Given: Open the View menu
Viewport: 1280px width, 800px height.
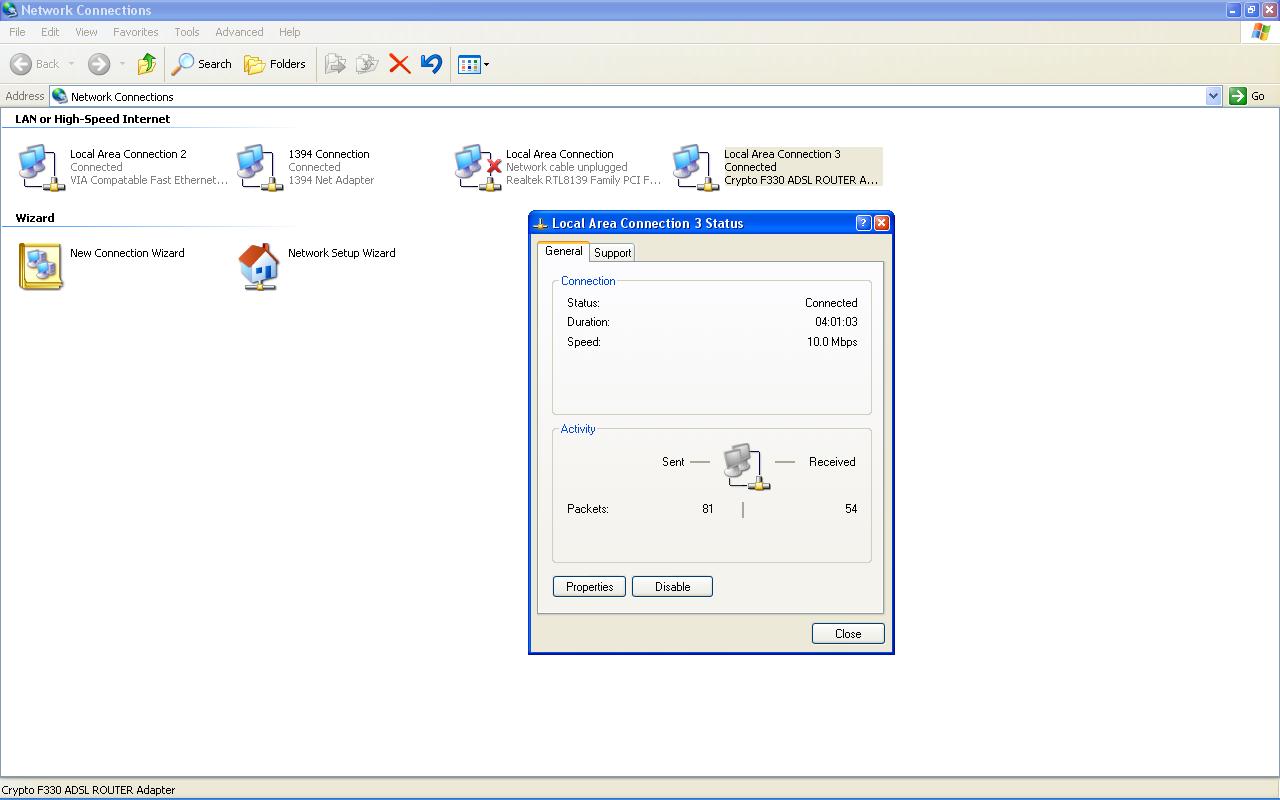Looking at the screenshot, I should (86, 32).
